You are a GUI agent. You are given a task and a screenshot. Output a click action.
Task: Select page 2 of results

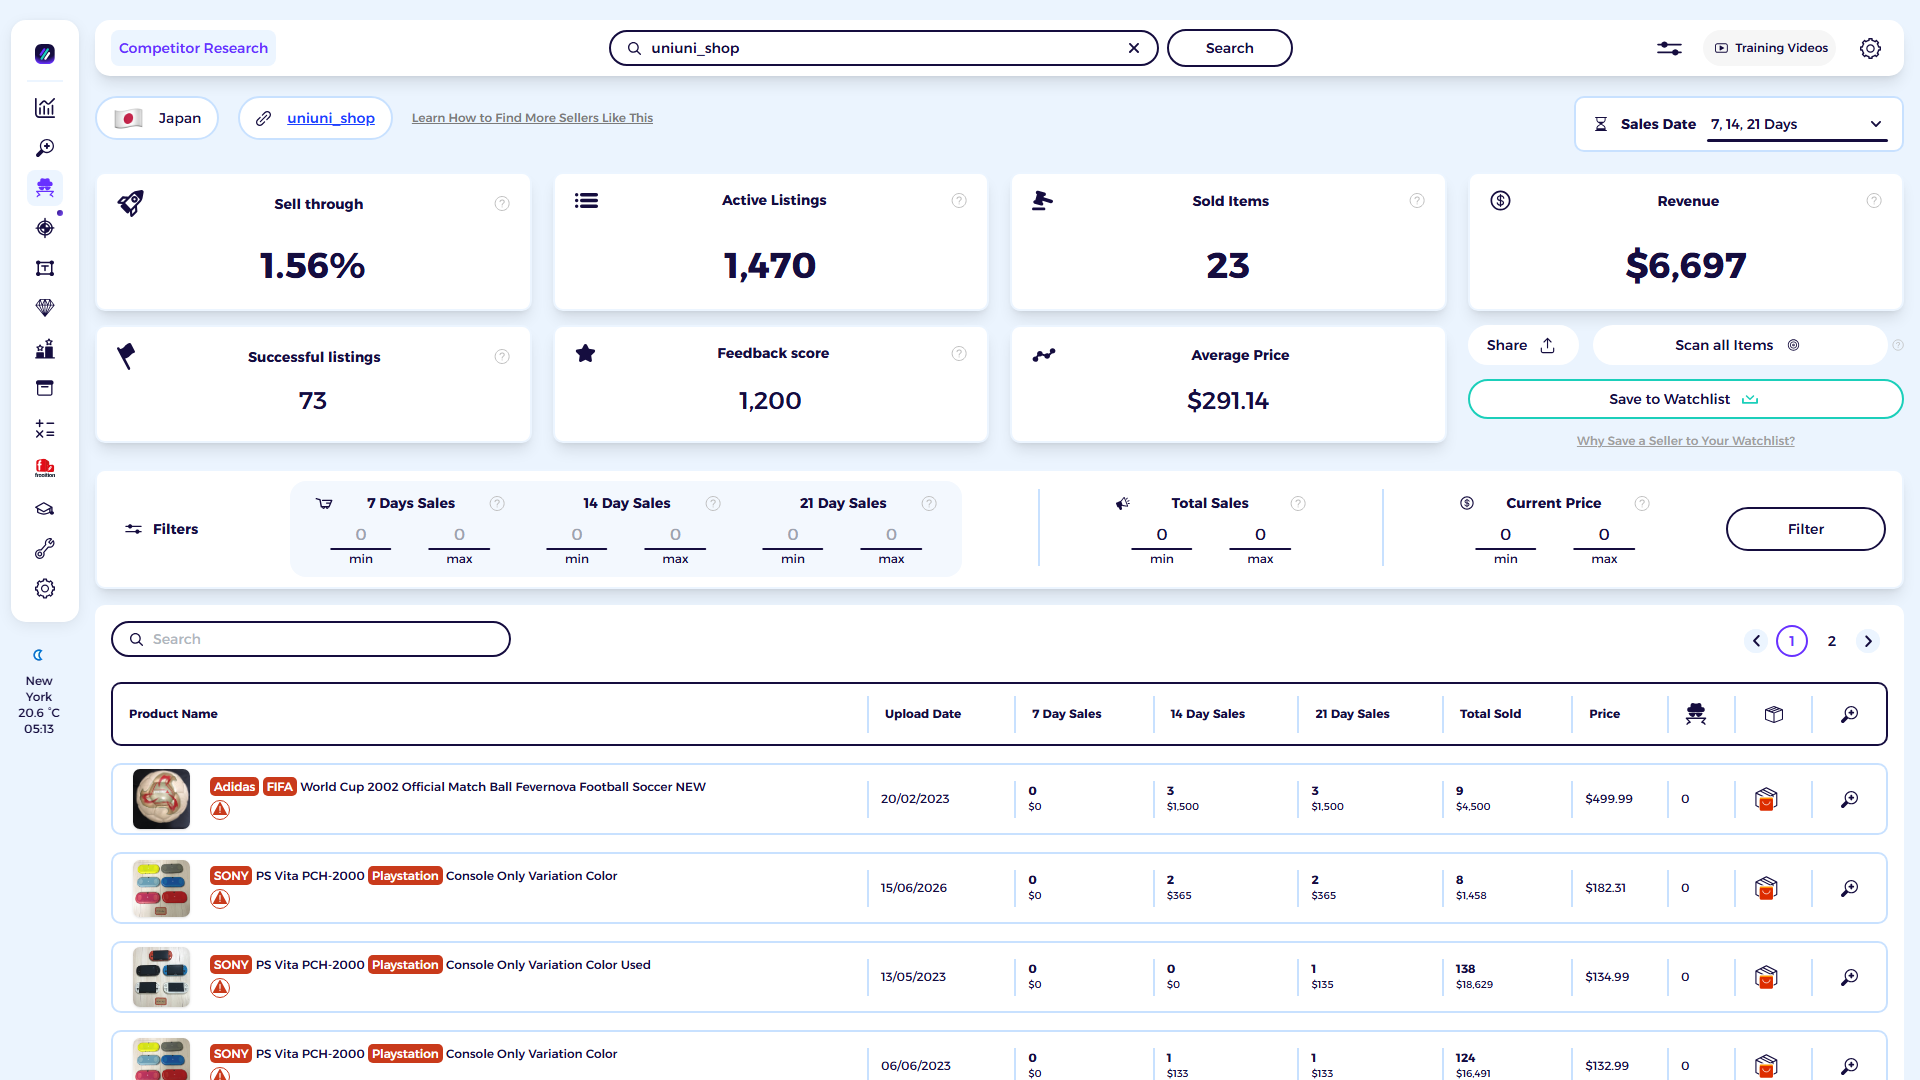pyautogui.click(x=1832, y=641)
